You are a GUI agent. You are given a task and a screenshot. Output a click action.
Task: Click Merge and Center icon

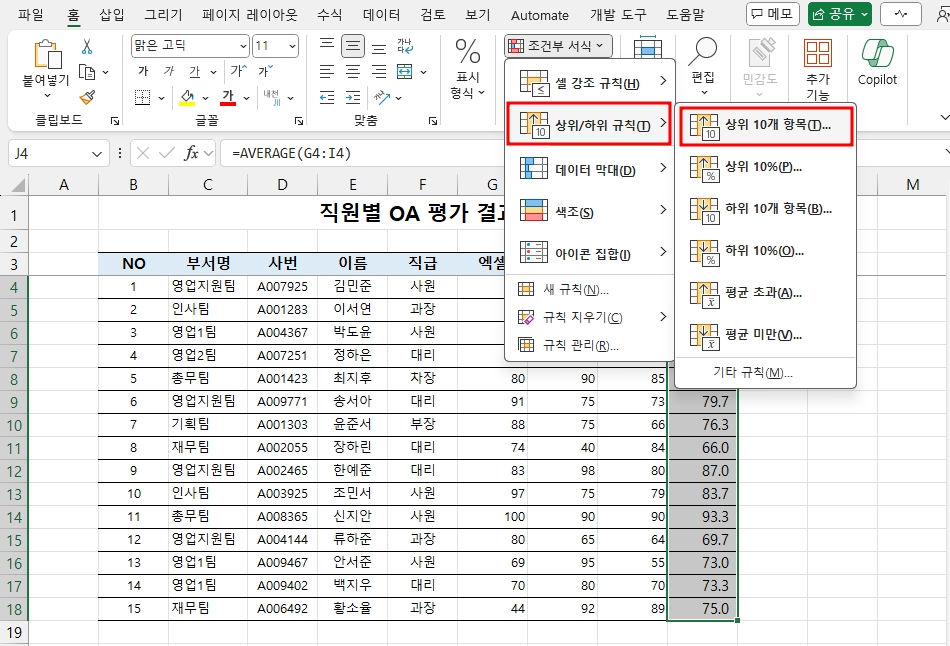click(405, 72)
